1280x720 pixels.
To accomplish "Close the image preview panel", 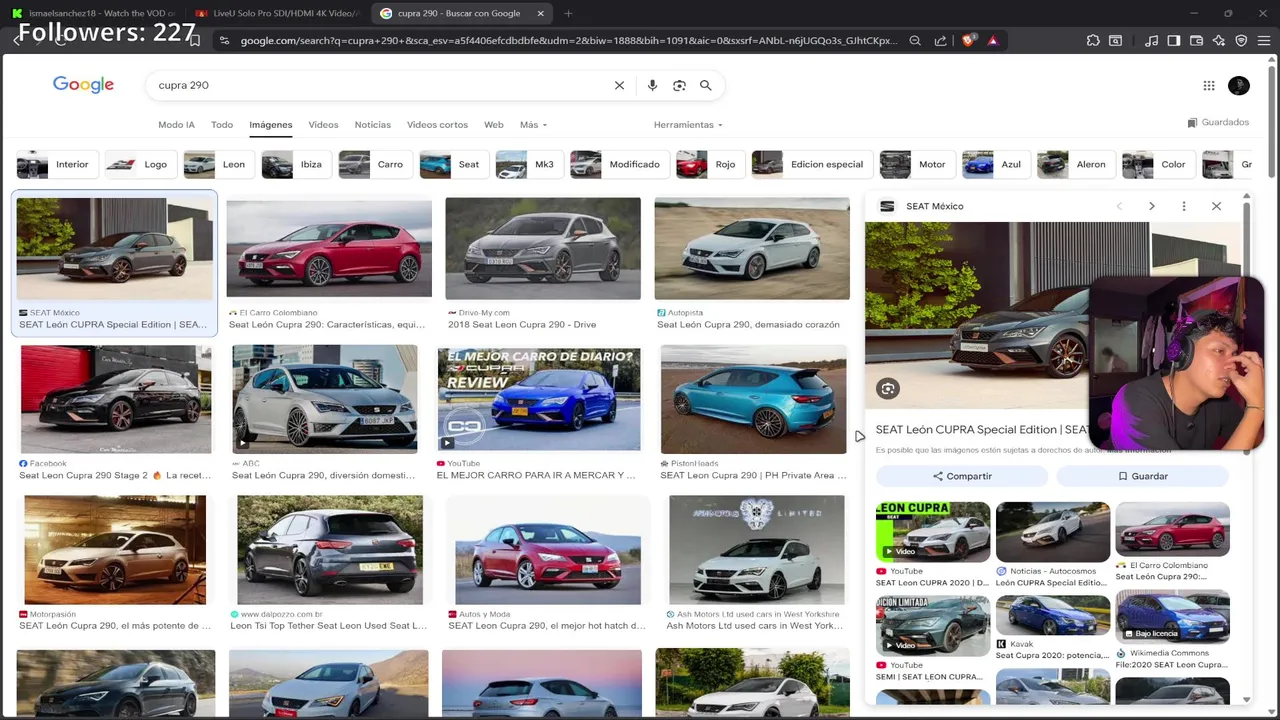I will (x=1216, y=206).
